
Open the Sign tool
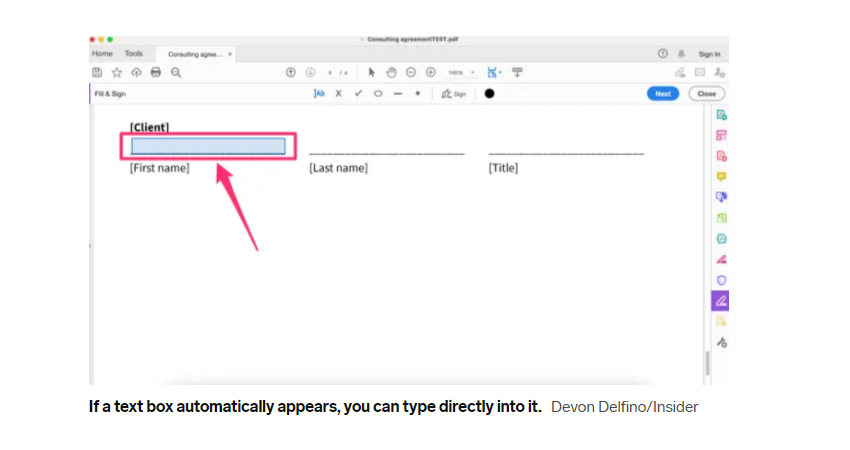(x=454, y=94)
